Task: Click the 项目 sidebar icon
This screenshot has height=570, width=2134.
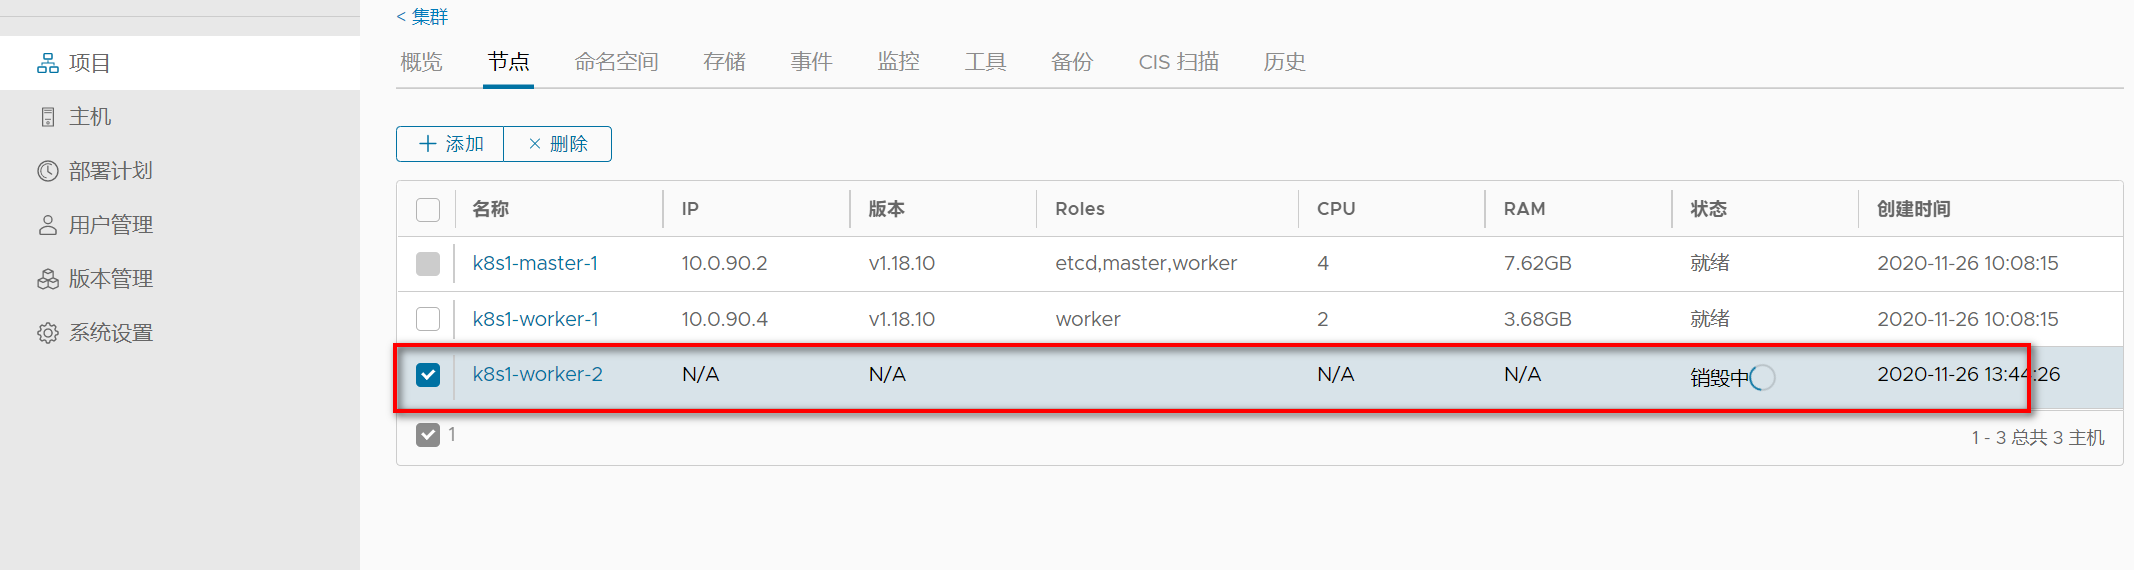Action: click(x=48, y=64)
